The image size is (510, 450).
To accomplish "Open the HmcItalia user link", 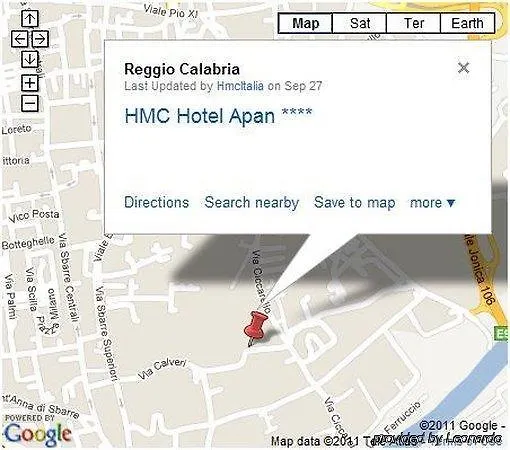I will (240, 86).
